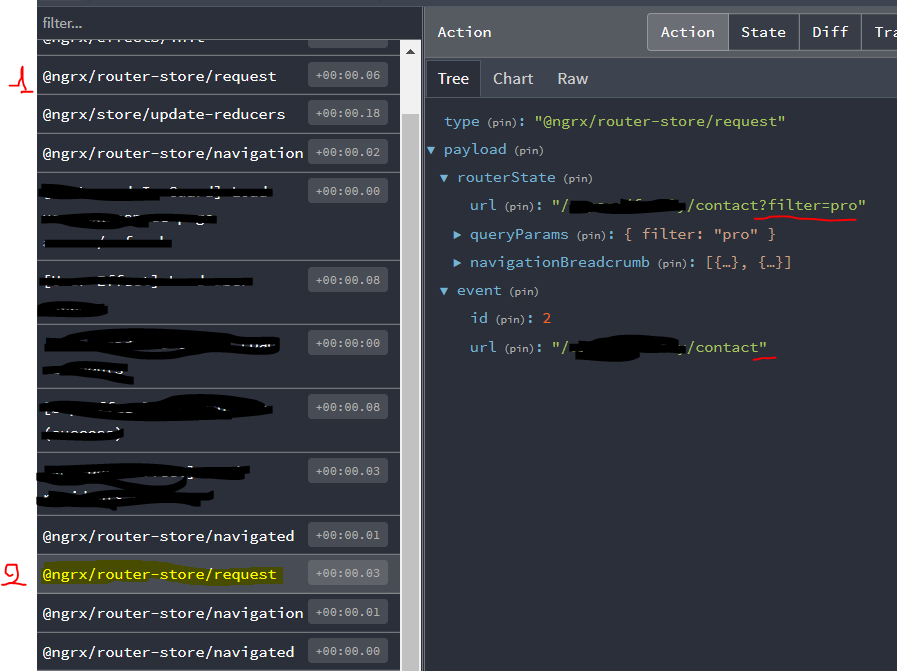Image resolution: width=897 pixels, height=671 pixels.
Task: Click the event id value 2
Action: click(547, 318)
